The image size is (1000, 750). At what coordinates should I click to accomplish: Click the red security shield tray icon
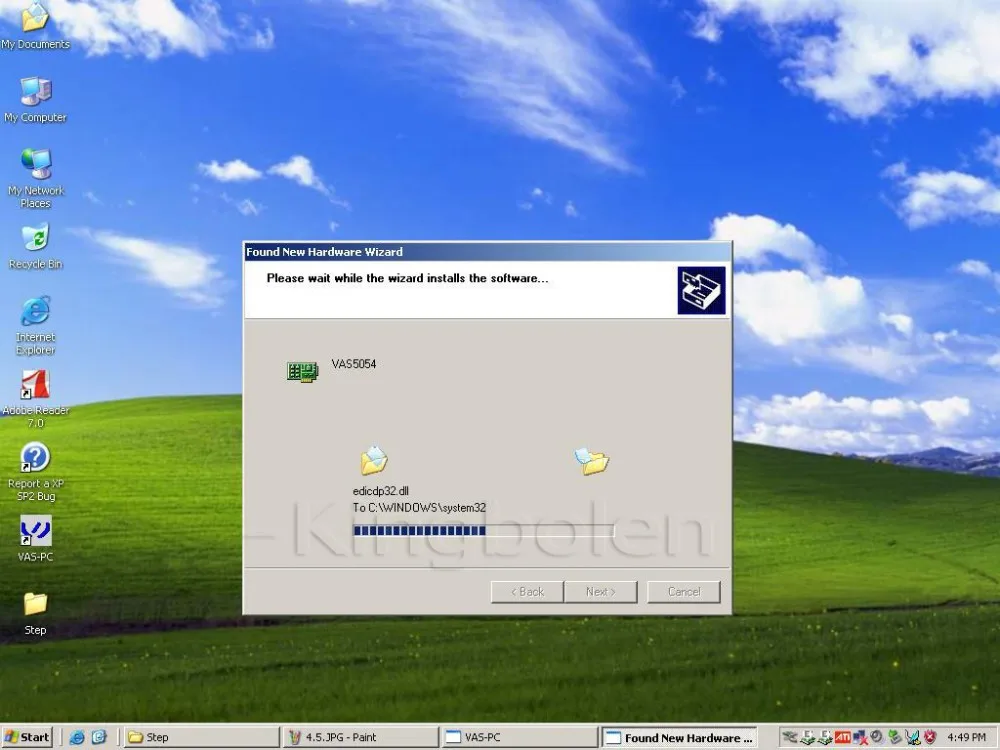point(929,737)
